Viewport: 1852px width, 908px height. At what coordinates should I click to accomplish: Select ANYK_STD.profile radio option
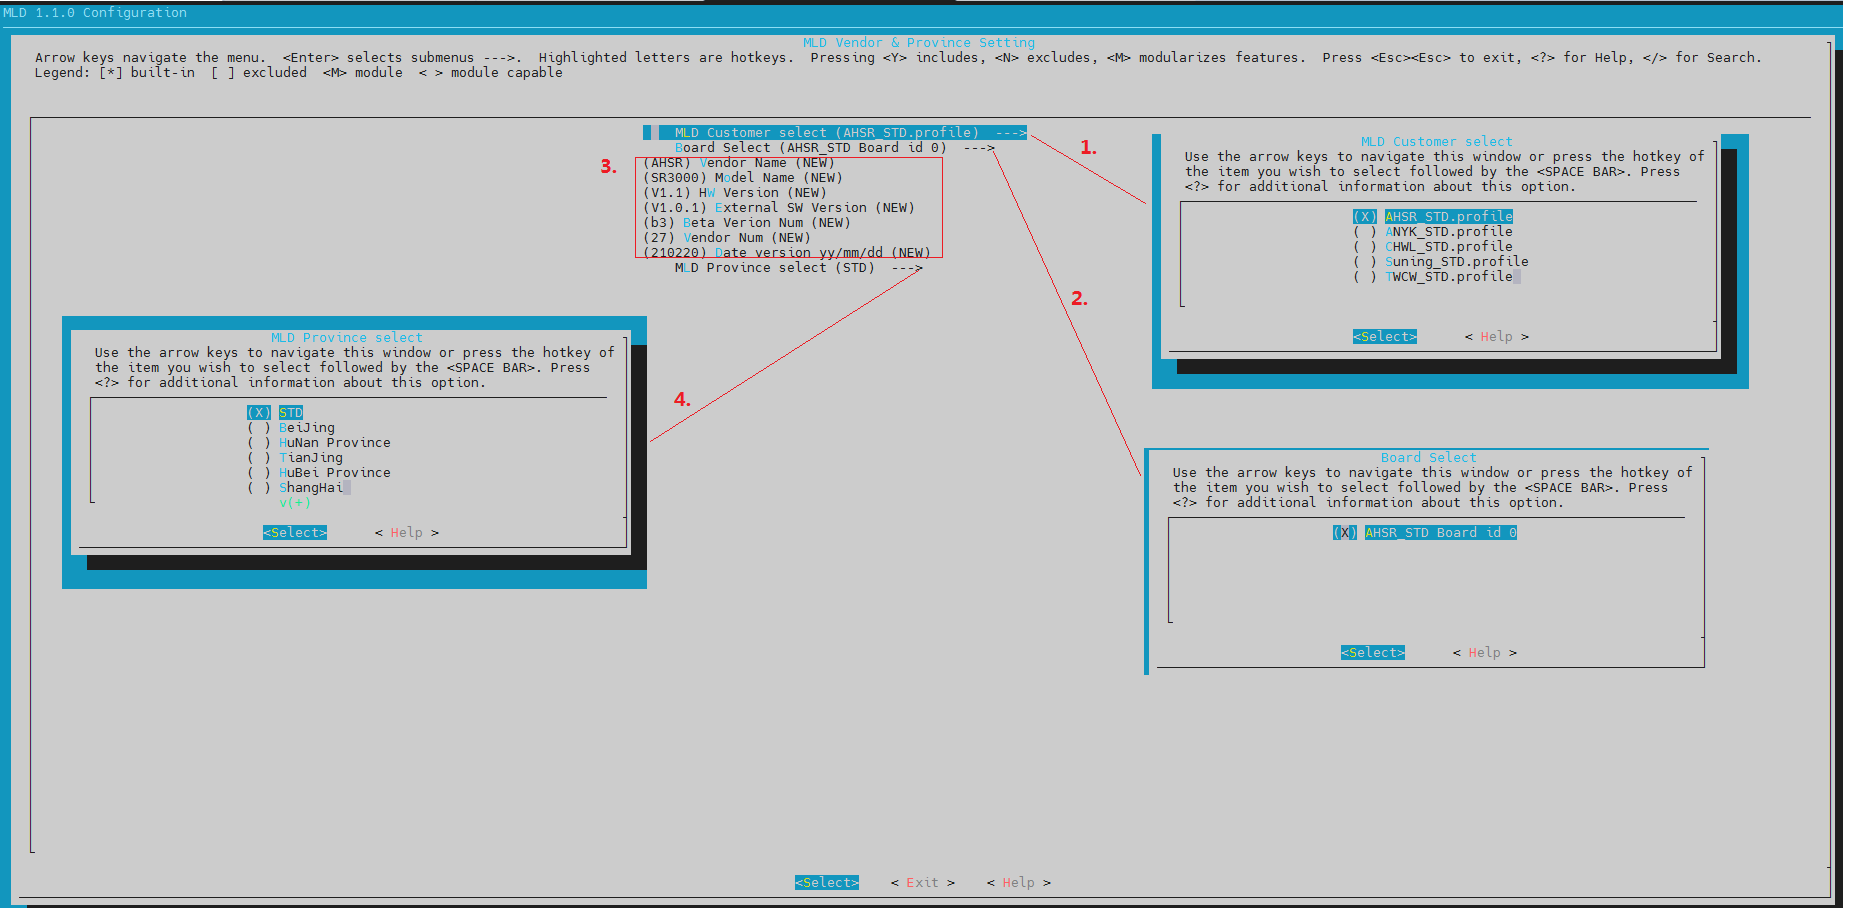1432,231
